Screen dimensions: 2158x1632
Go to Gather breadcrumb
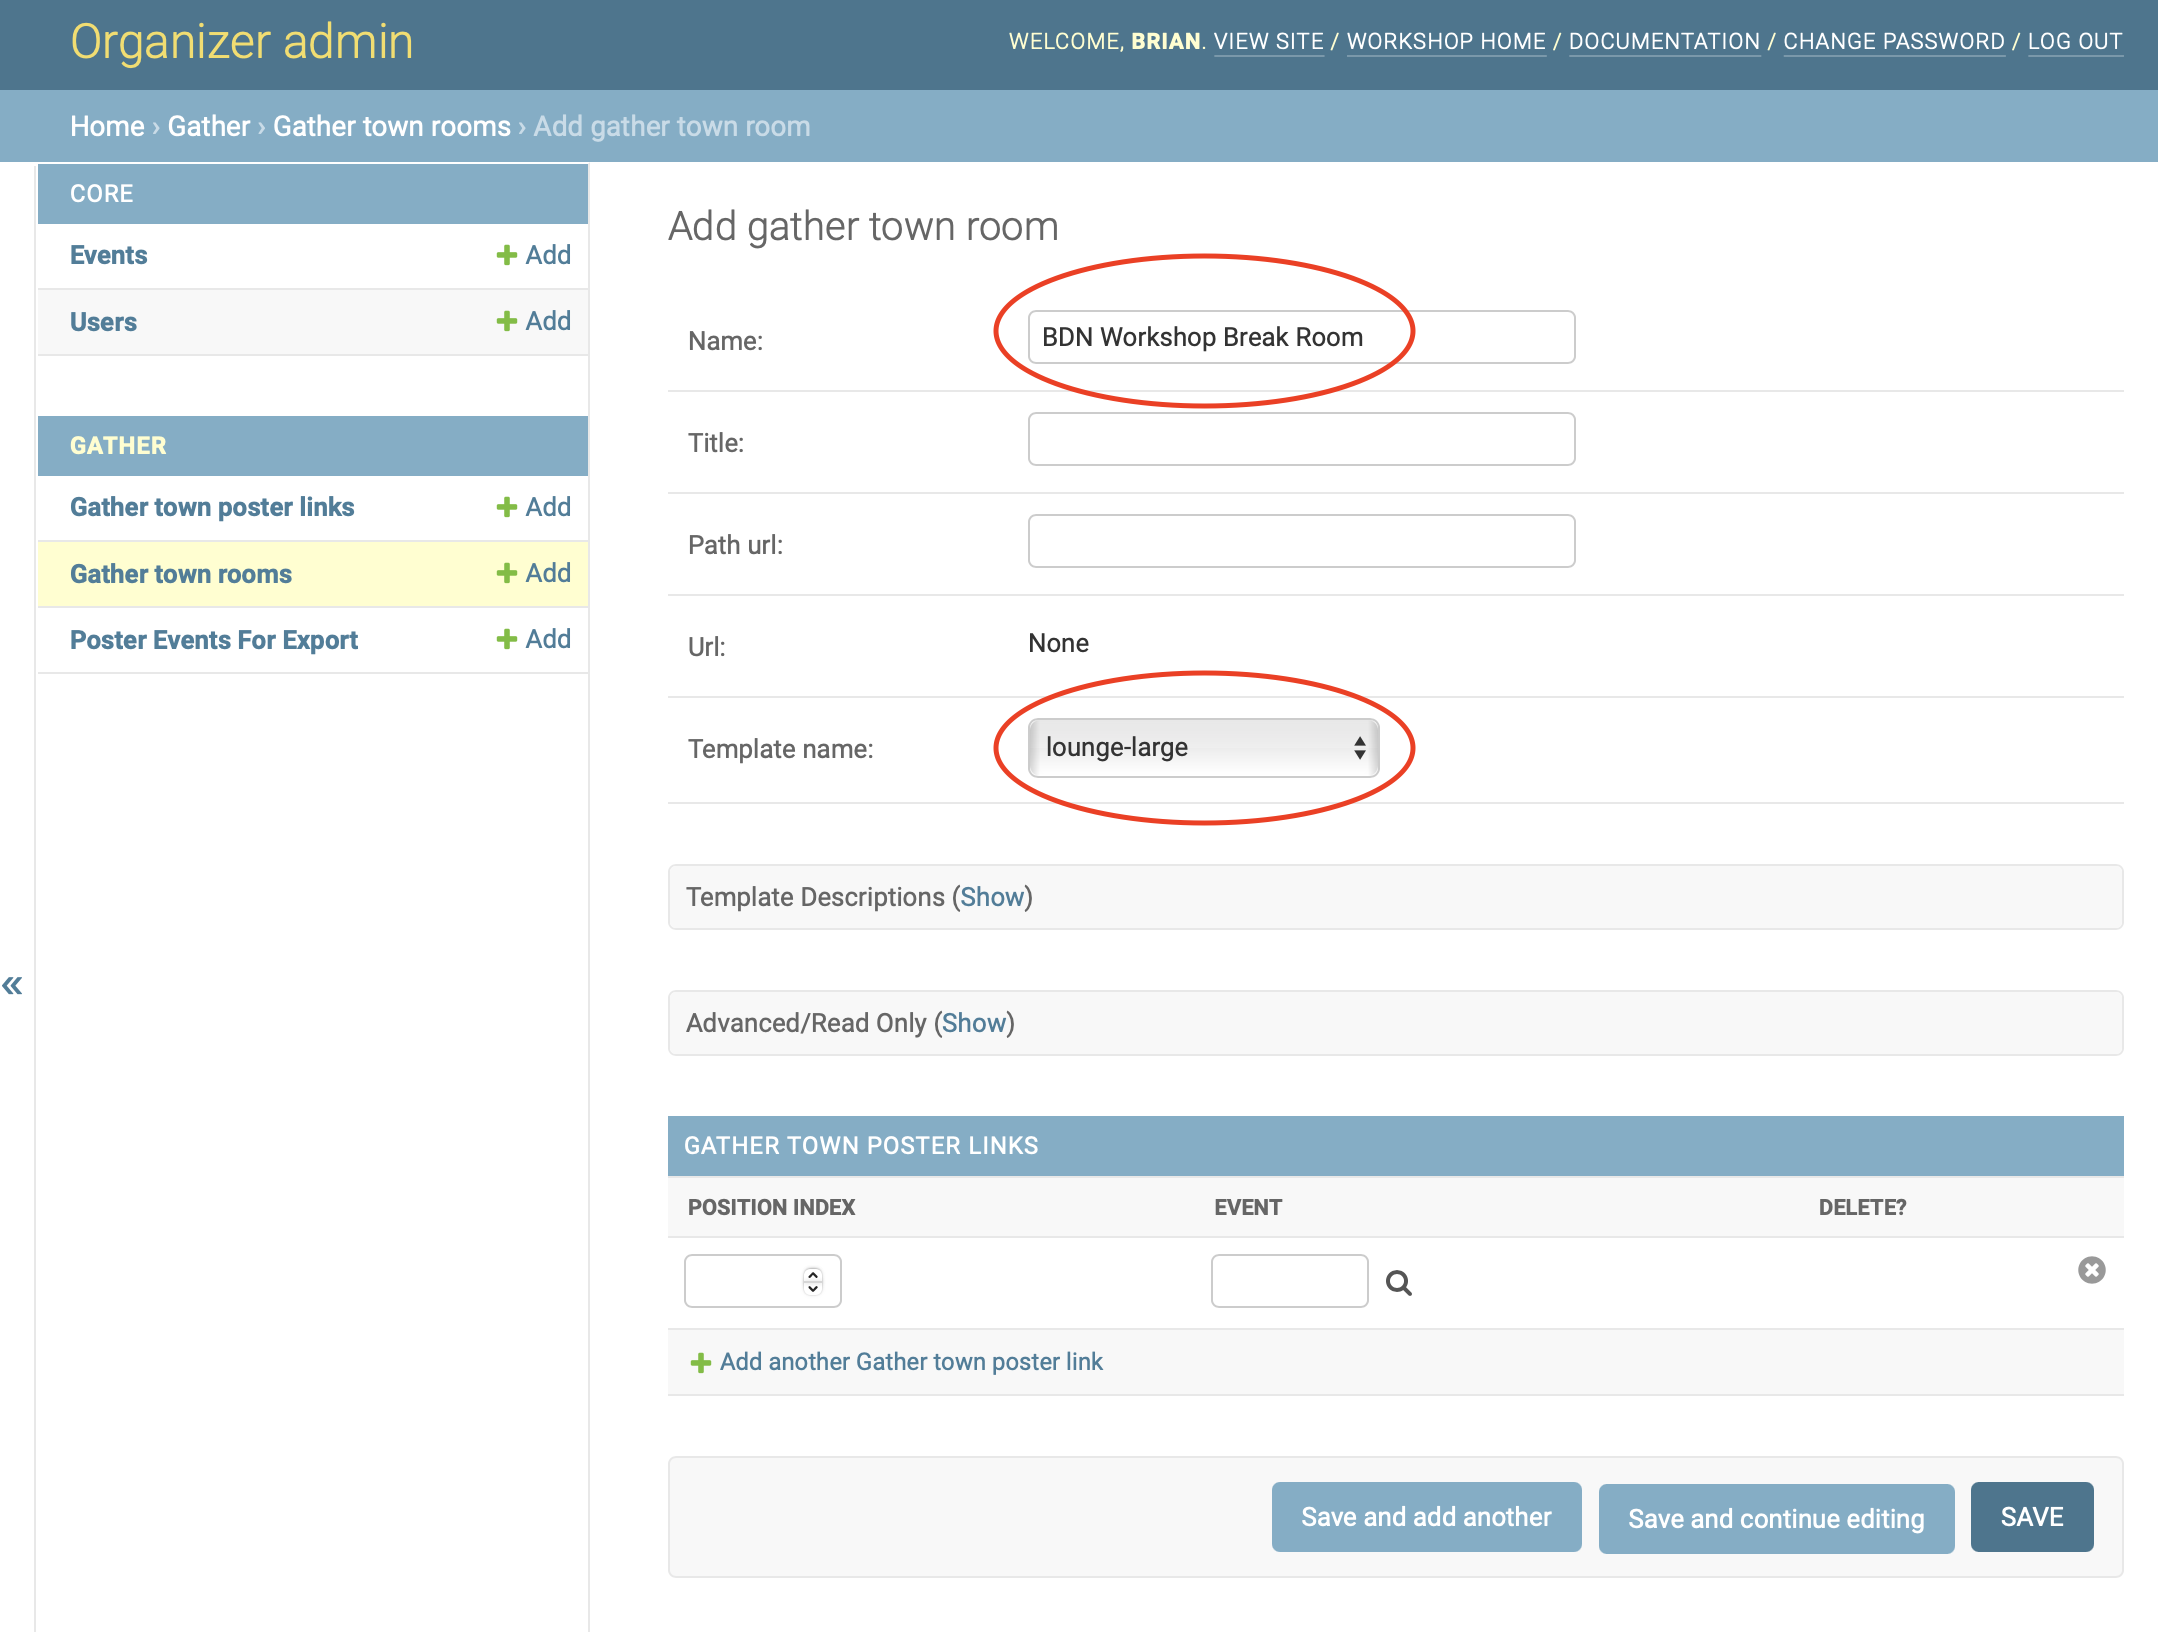tap(209, 126)
